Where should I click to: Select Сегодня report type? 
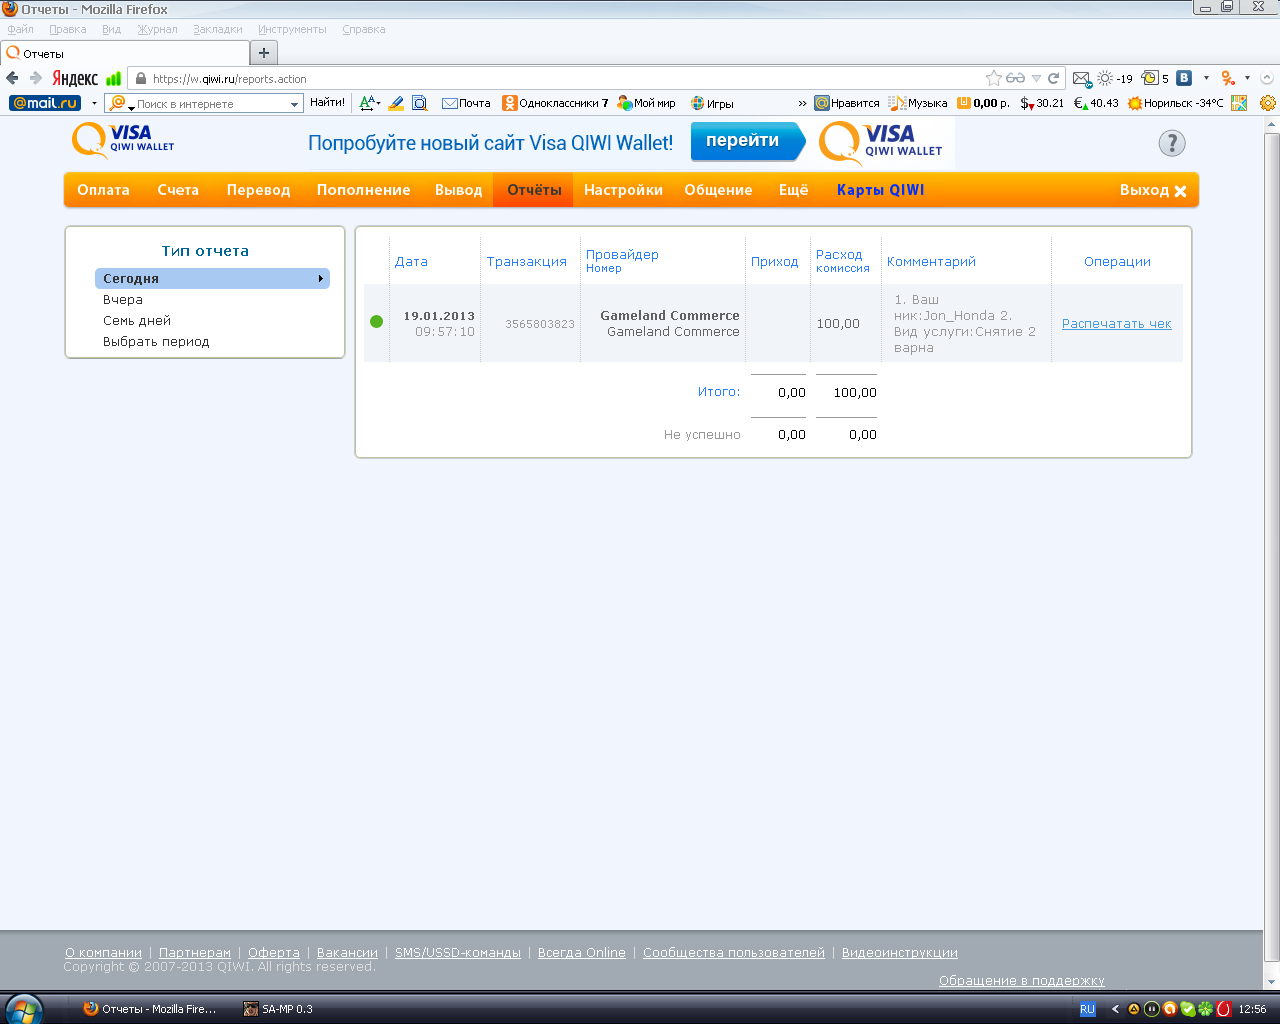pyautogui.click(x=212, y=279)
